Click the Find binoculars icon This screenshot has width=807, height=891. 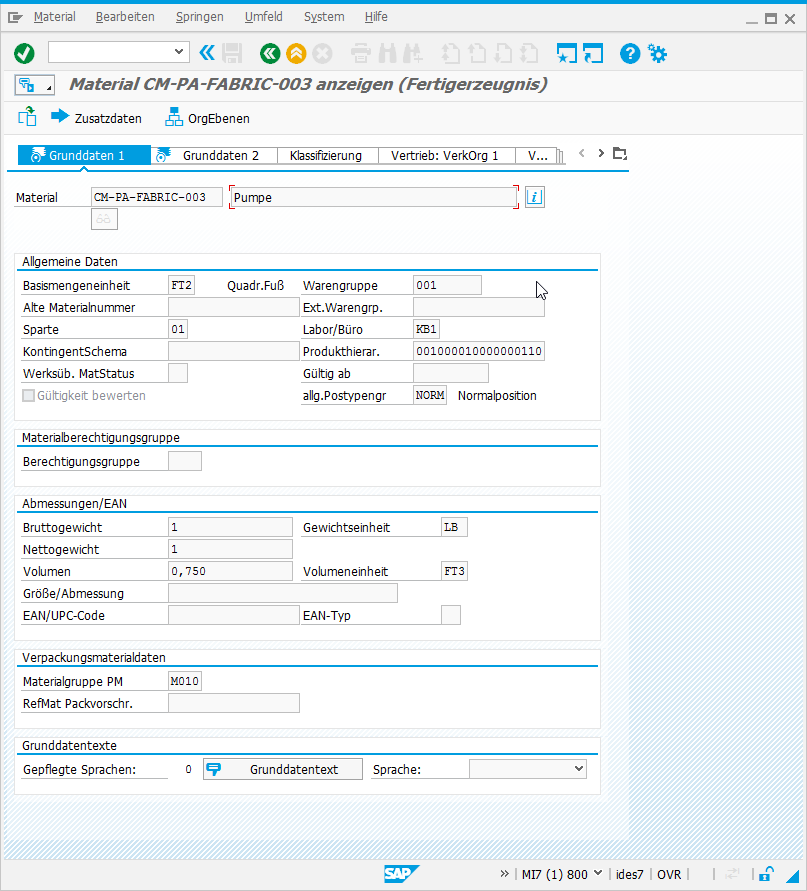[387, 53]
